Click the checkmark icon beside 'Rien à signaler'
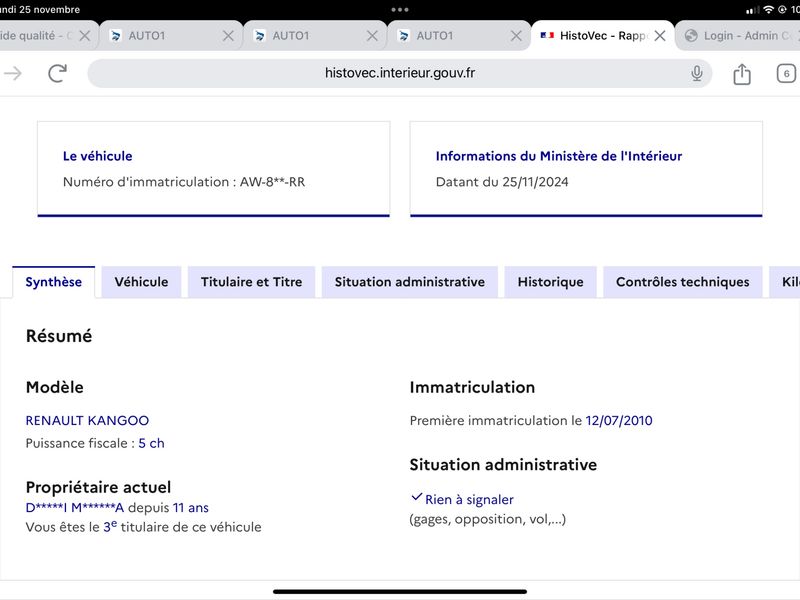Viewport: 800px width, 600px height. 416,497
